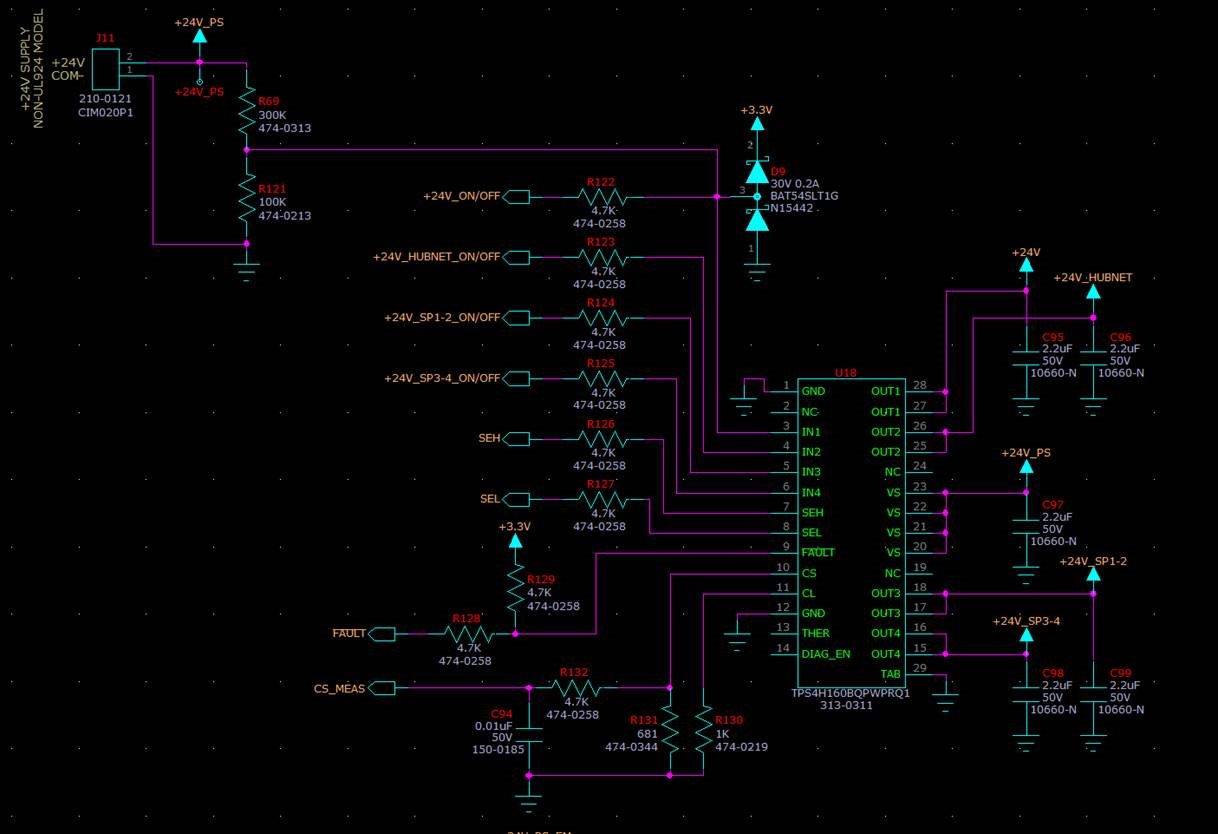Click the ground symbol below C94

(529, 802)
